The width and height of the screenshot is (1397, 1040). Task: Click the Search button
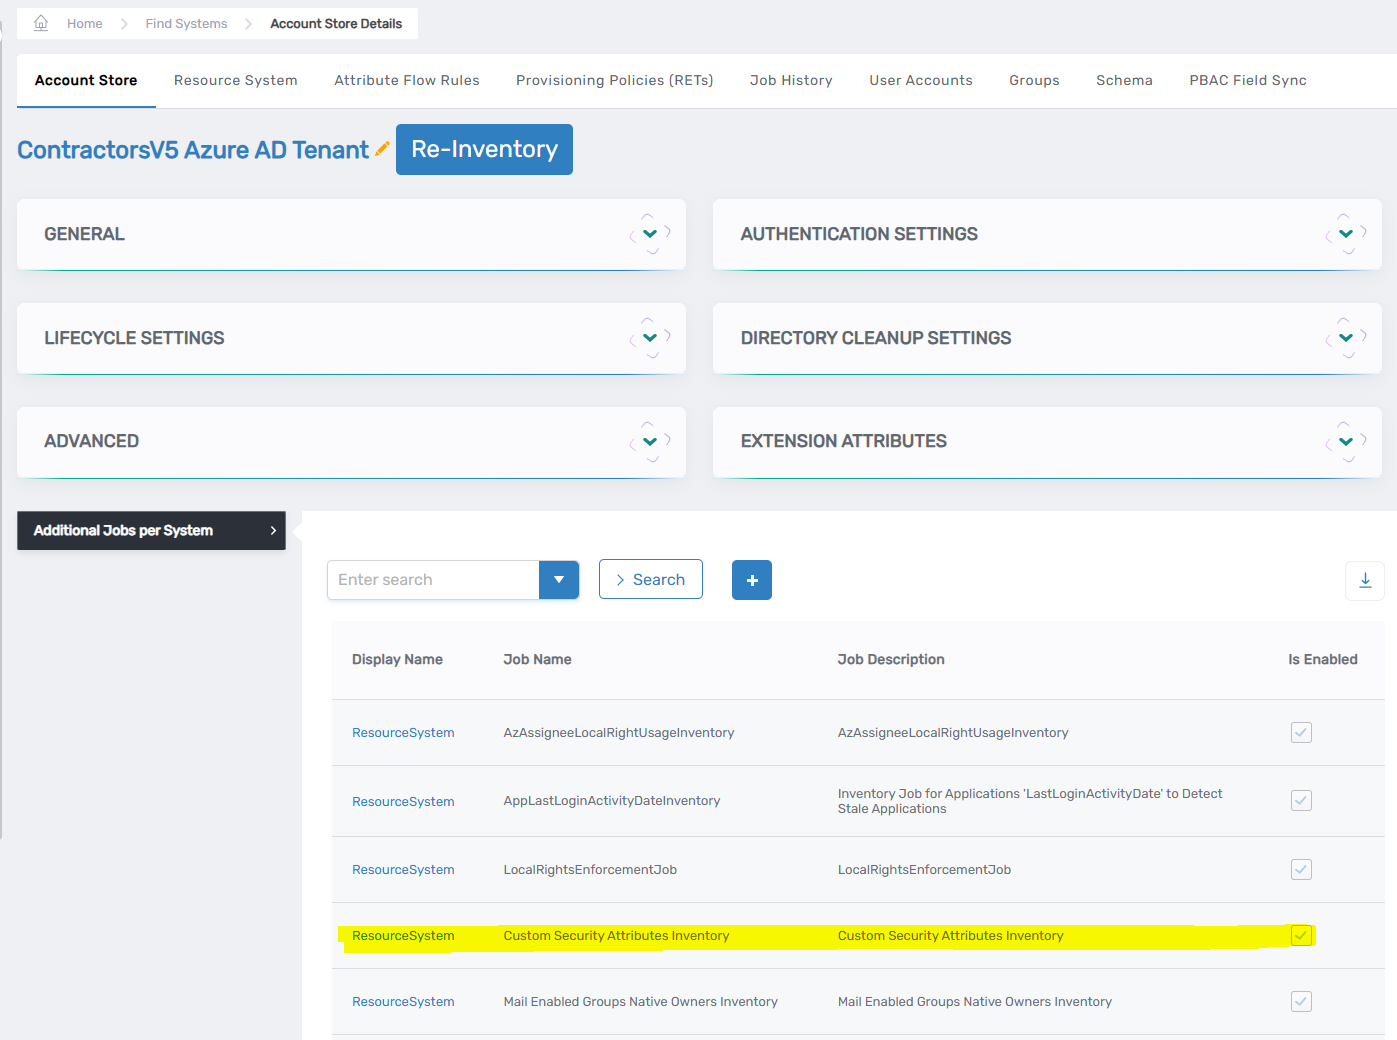click(x=650, y=579)
